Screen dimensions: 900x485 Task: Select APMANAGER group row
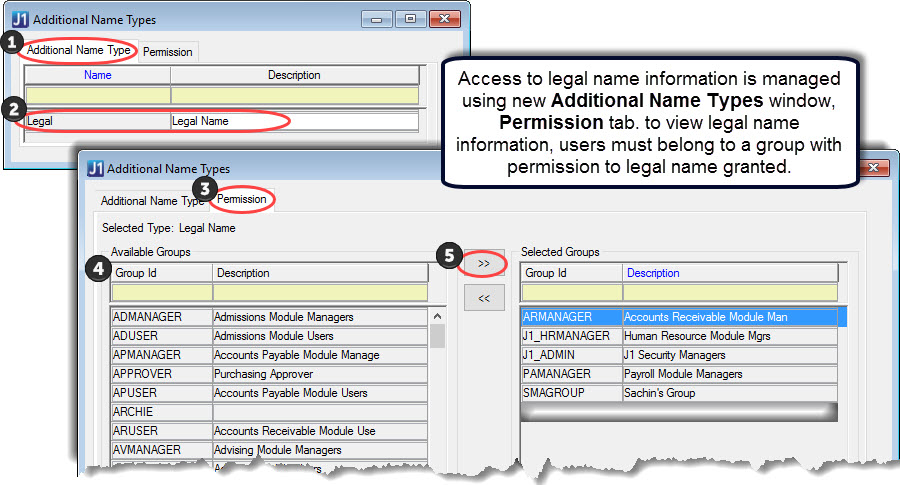click(270, 355)
